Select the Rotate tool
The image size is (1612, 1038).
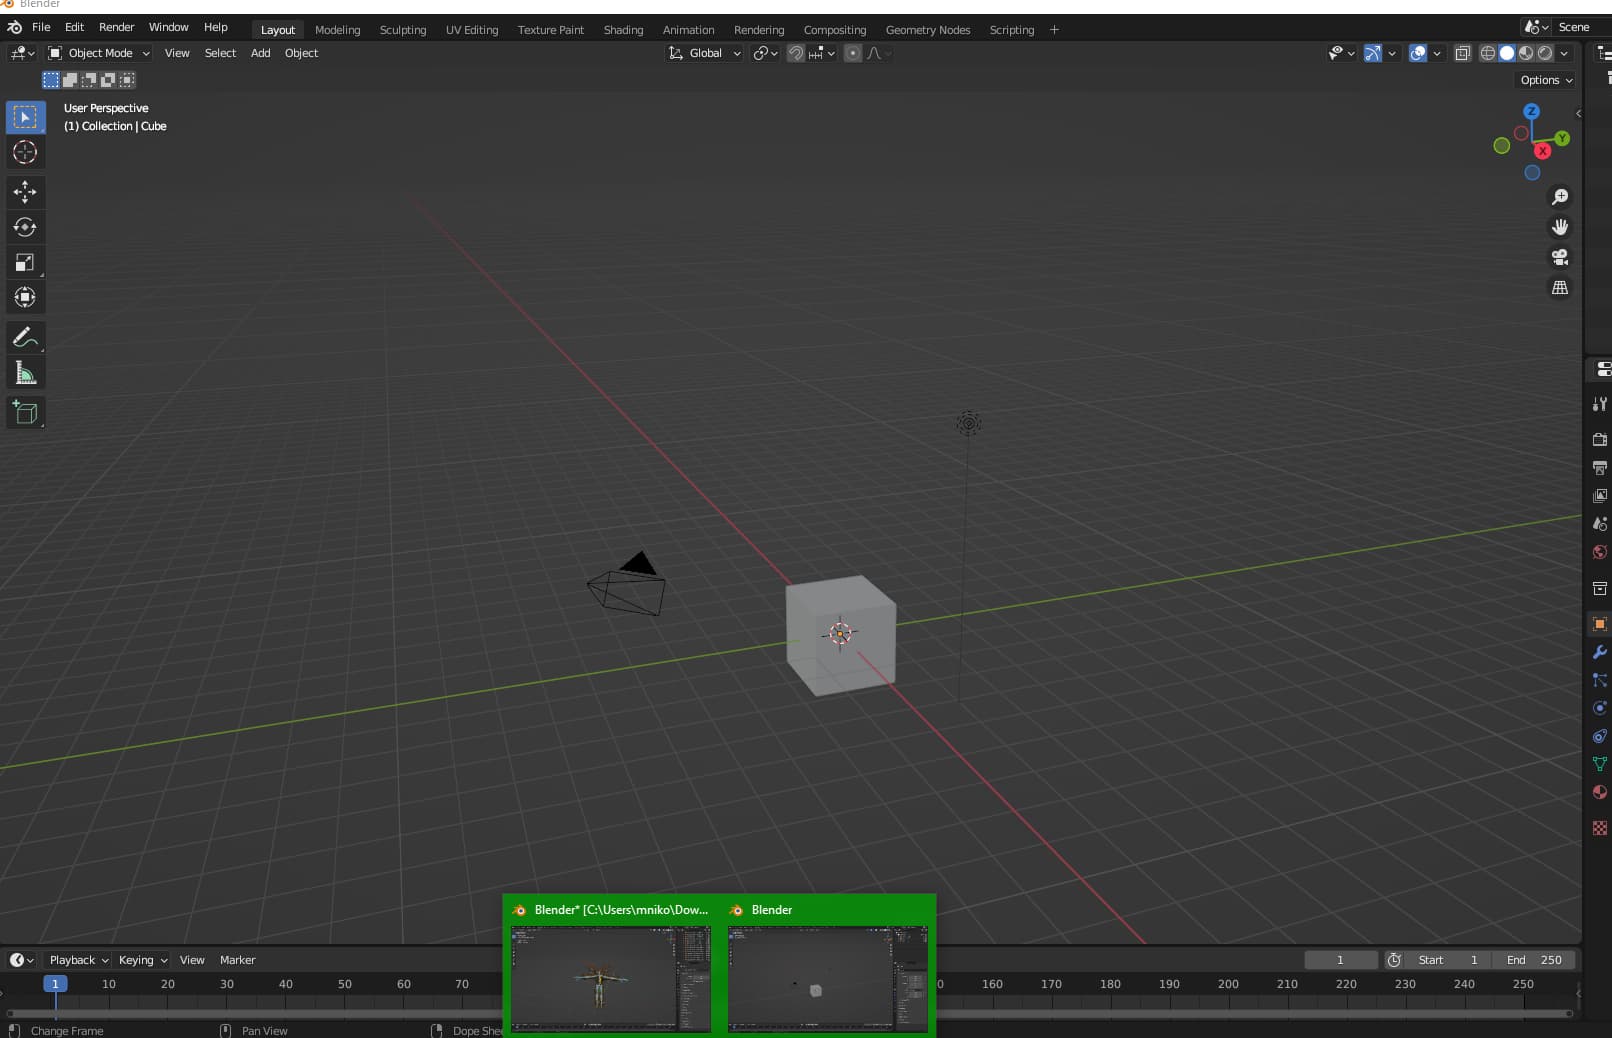click(25, 227)
